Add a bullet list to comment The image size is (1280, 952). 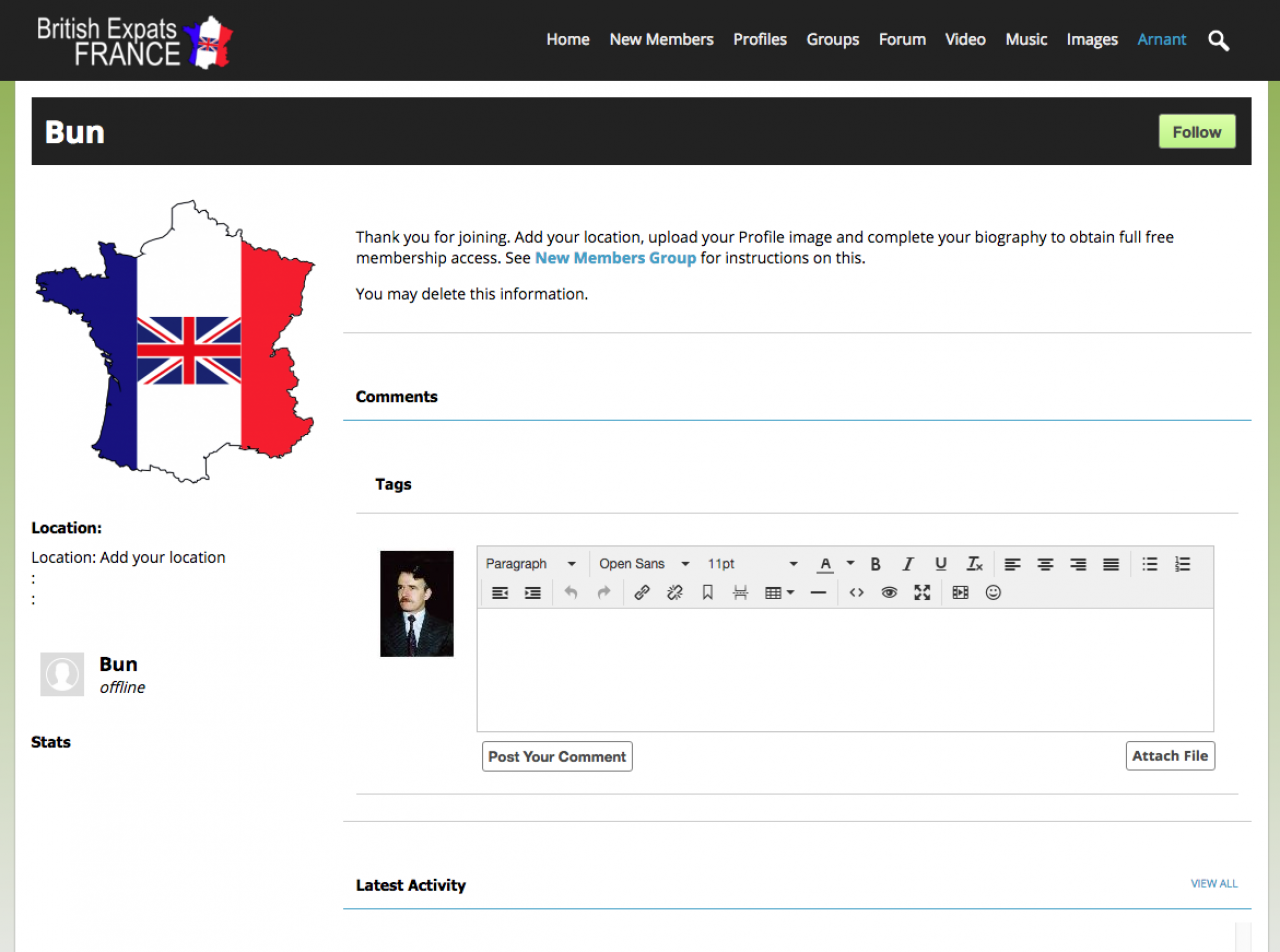1150,564
